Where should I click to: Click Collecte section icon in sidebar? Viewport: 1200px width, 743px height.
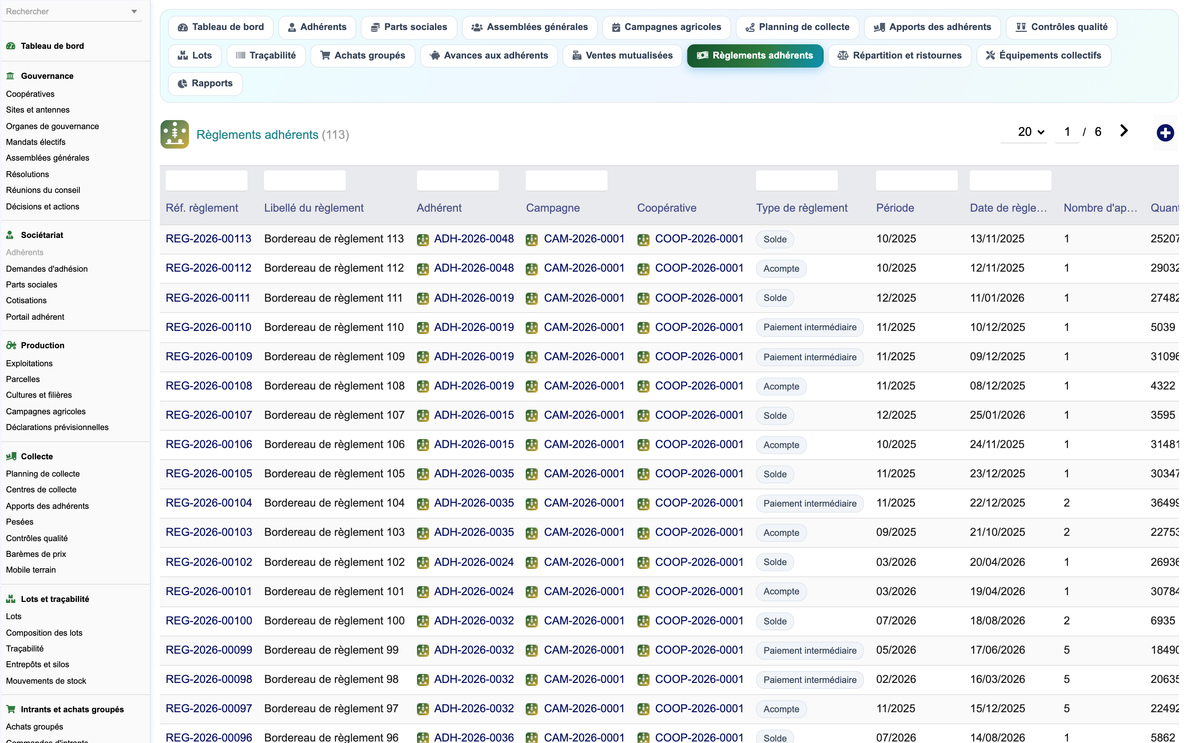point(11,457)
